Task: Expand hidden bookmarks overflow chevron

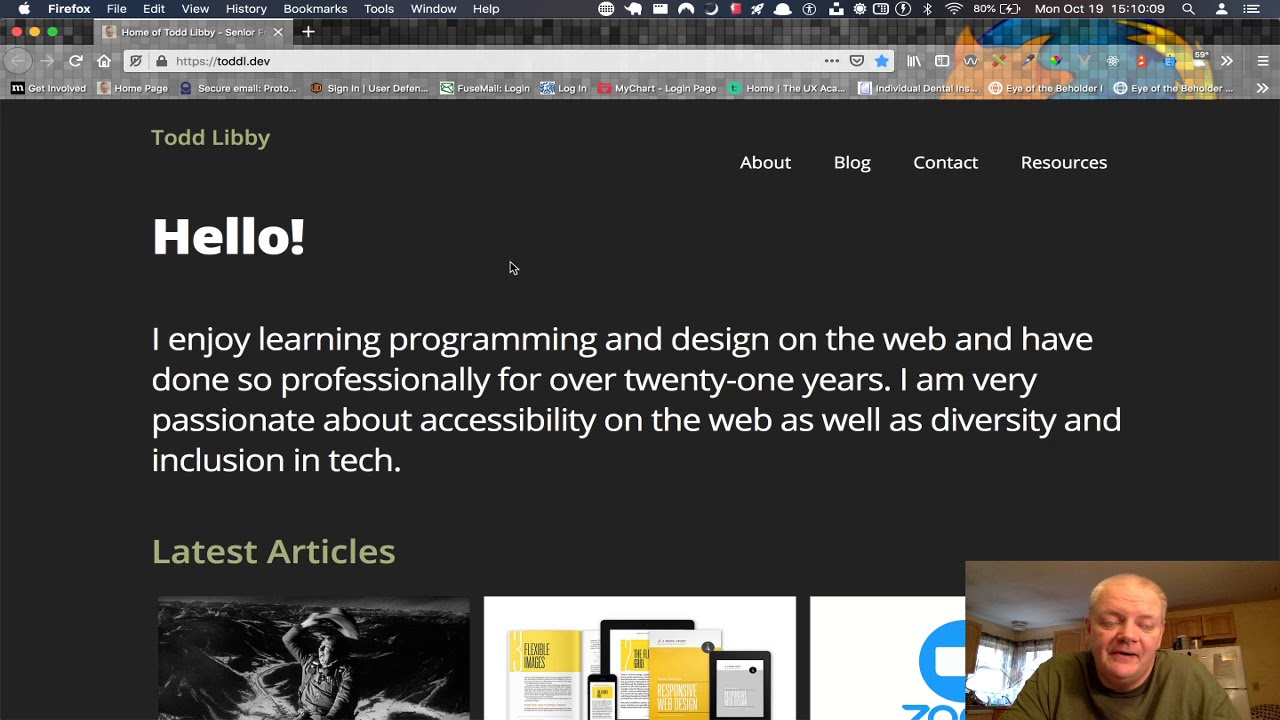Action: (1262, 88)
